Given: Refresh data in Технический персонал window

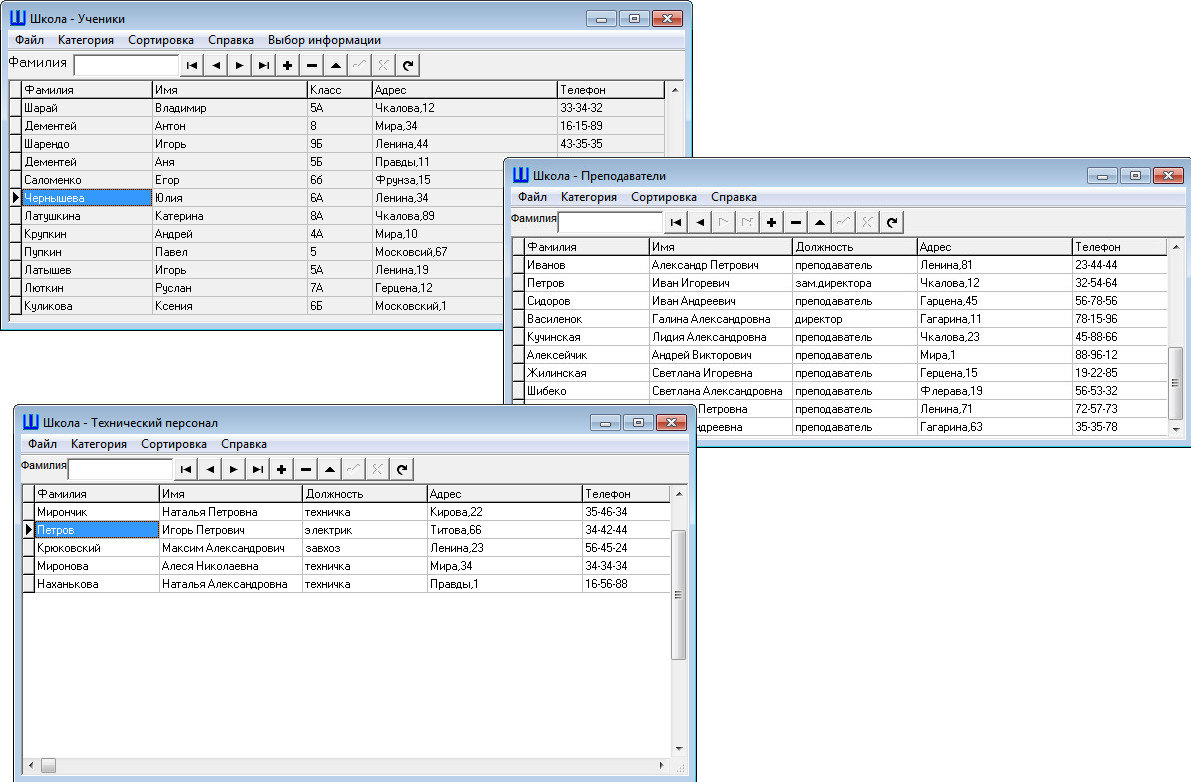Looking at the screenshot, I should (x=401, y=469).
